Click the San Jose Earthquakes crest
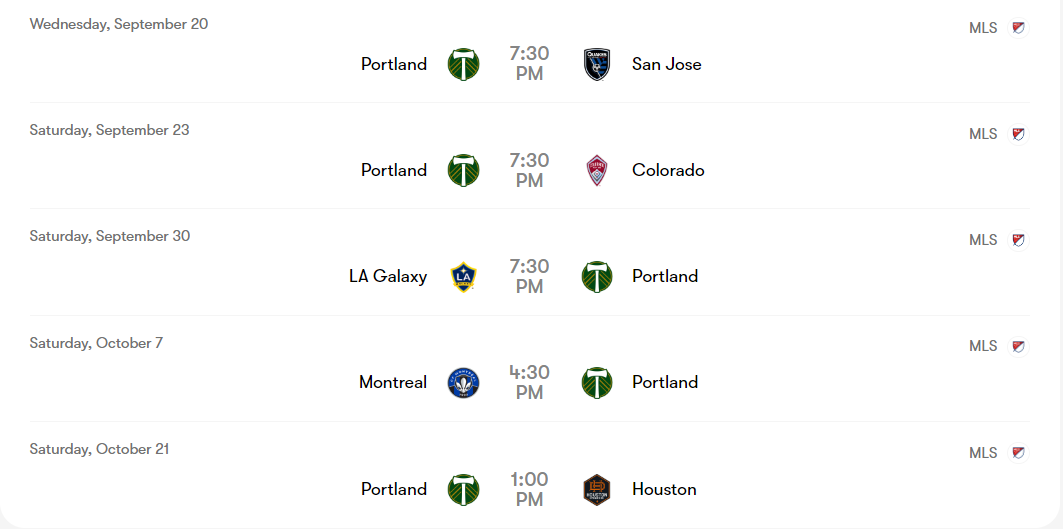Viewport: 1063px width, 529px height. [x=597, y=64]
